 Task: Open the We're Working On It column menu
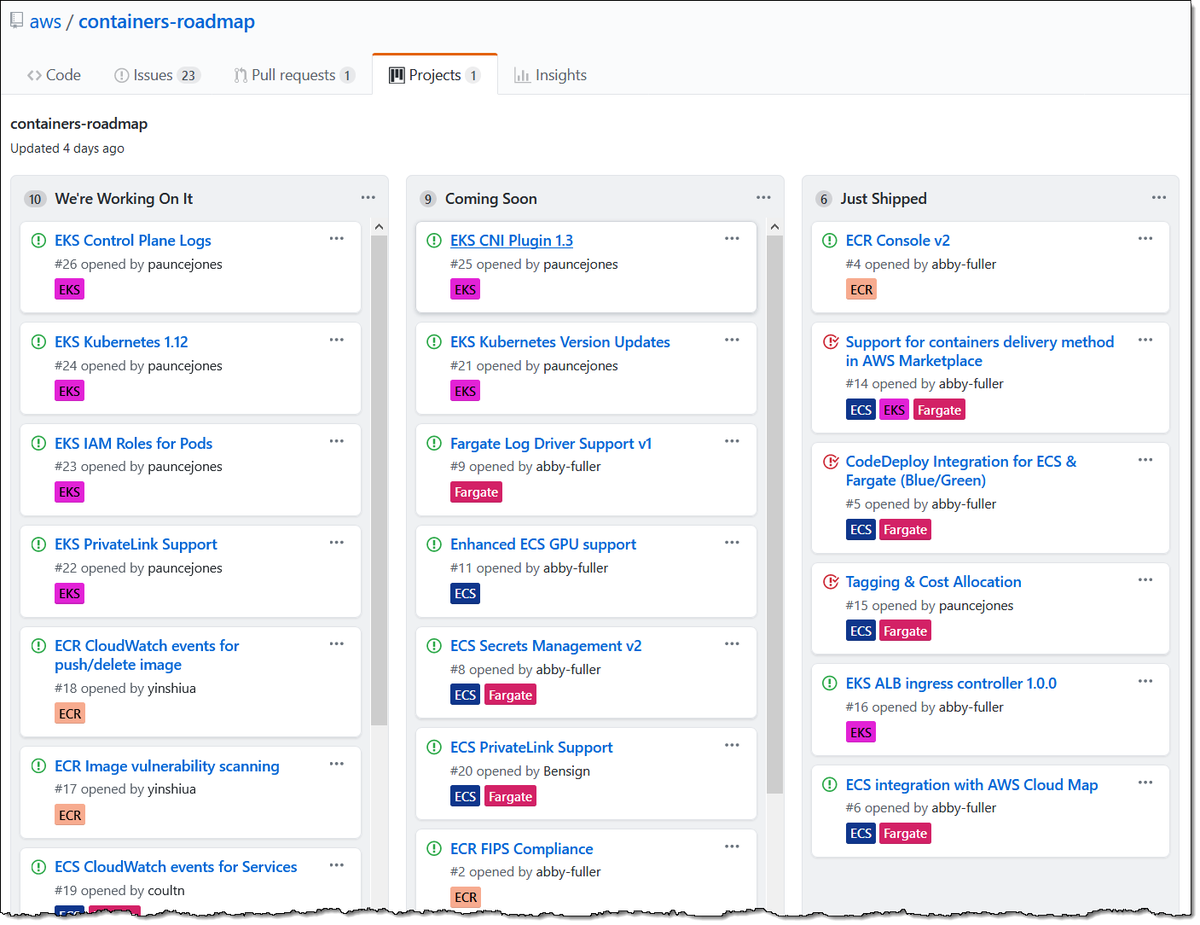click(368, 198)
